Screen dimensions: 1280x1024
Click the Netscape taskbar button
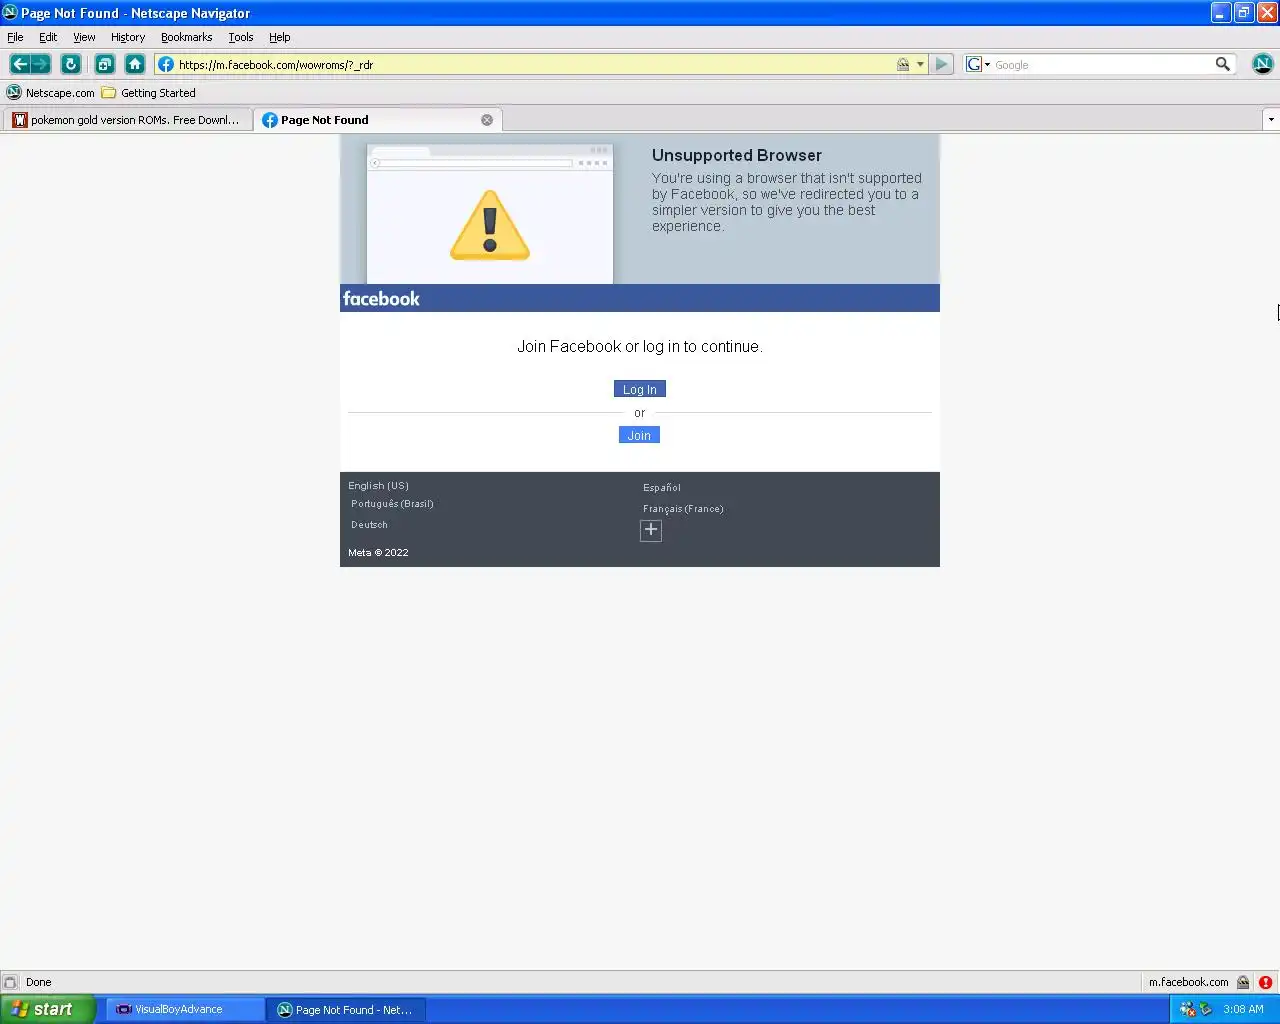346,1009
